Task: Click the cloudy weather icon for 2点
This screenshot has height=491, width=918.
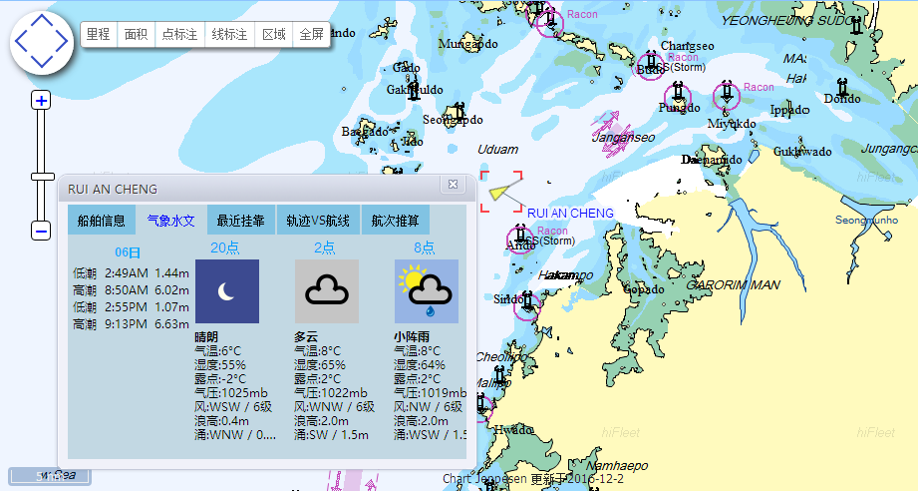Action: tap(326, 291)
